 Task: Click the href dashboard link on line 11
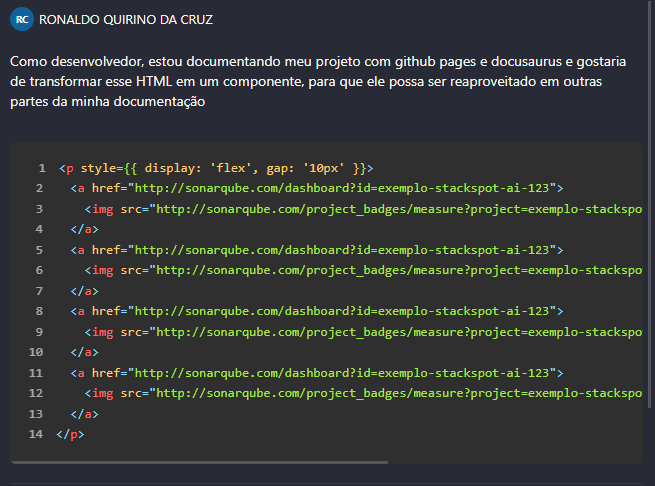coord(317,373)
